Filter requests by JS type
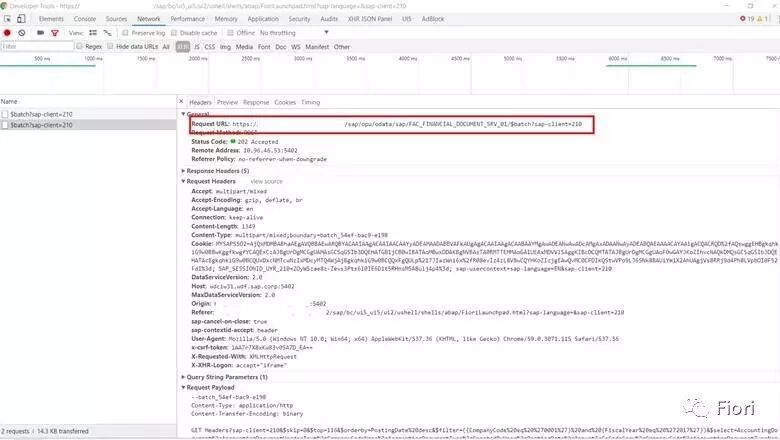 pyautogui.click(x=197, y=47)
